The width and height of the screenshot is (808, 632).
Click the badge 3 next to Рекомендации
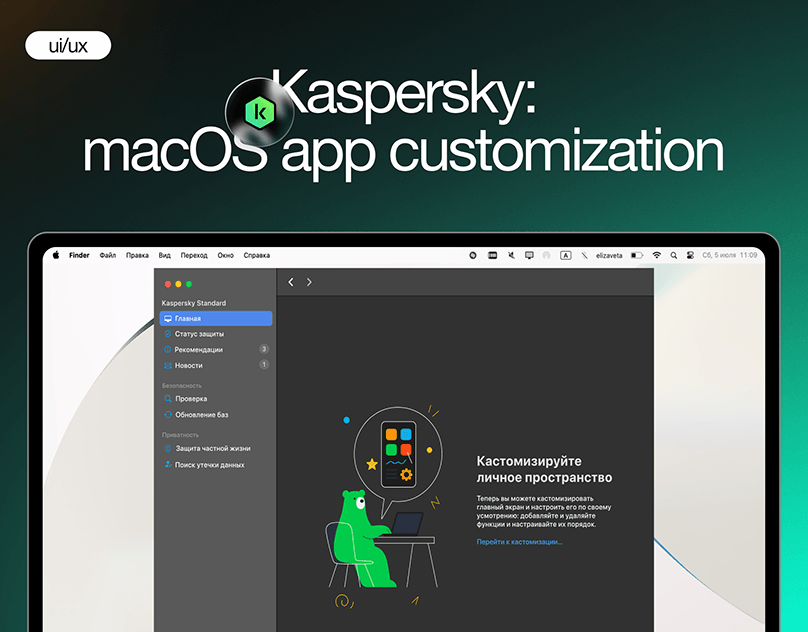[x=264, y=349]
